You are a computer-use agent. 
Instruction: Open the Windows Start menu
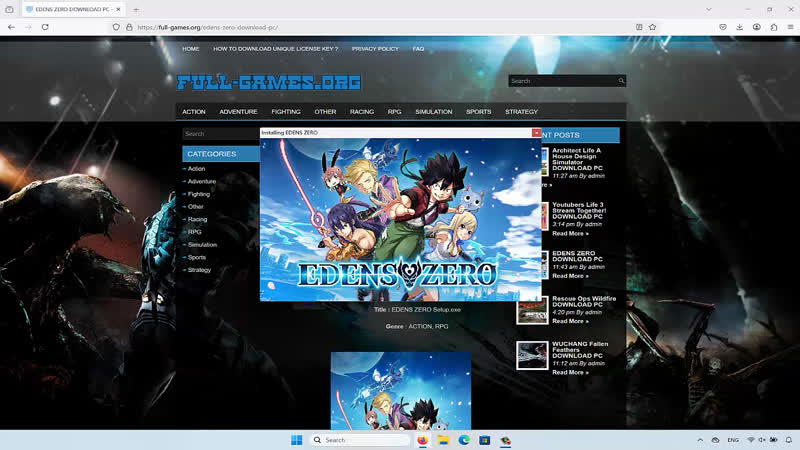click(296, 440)
